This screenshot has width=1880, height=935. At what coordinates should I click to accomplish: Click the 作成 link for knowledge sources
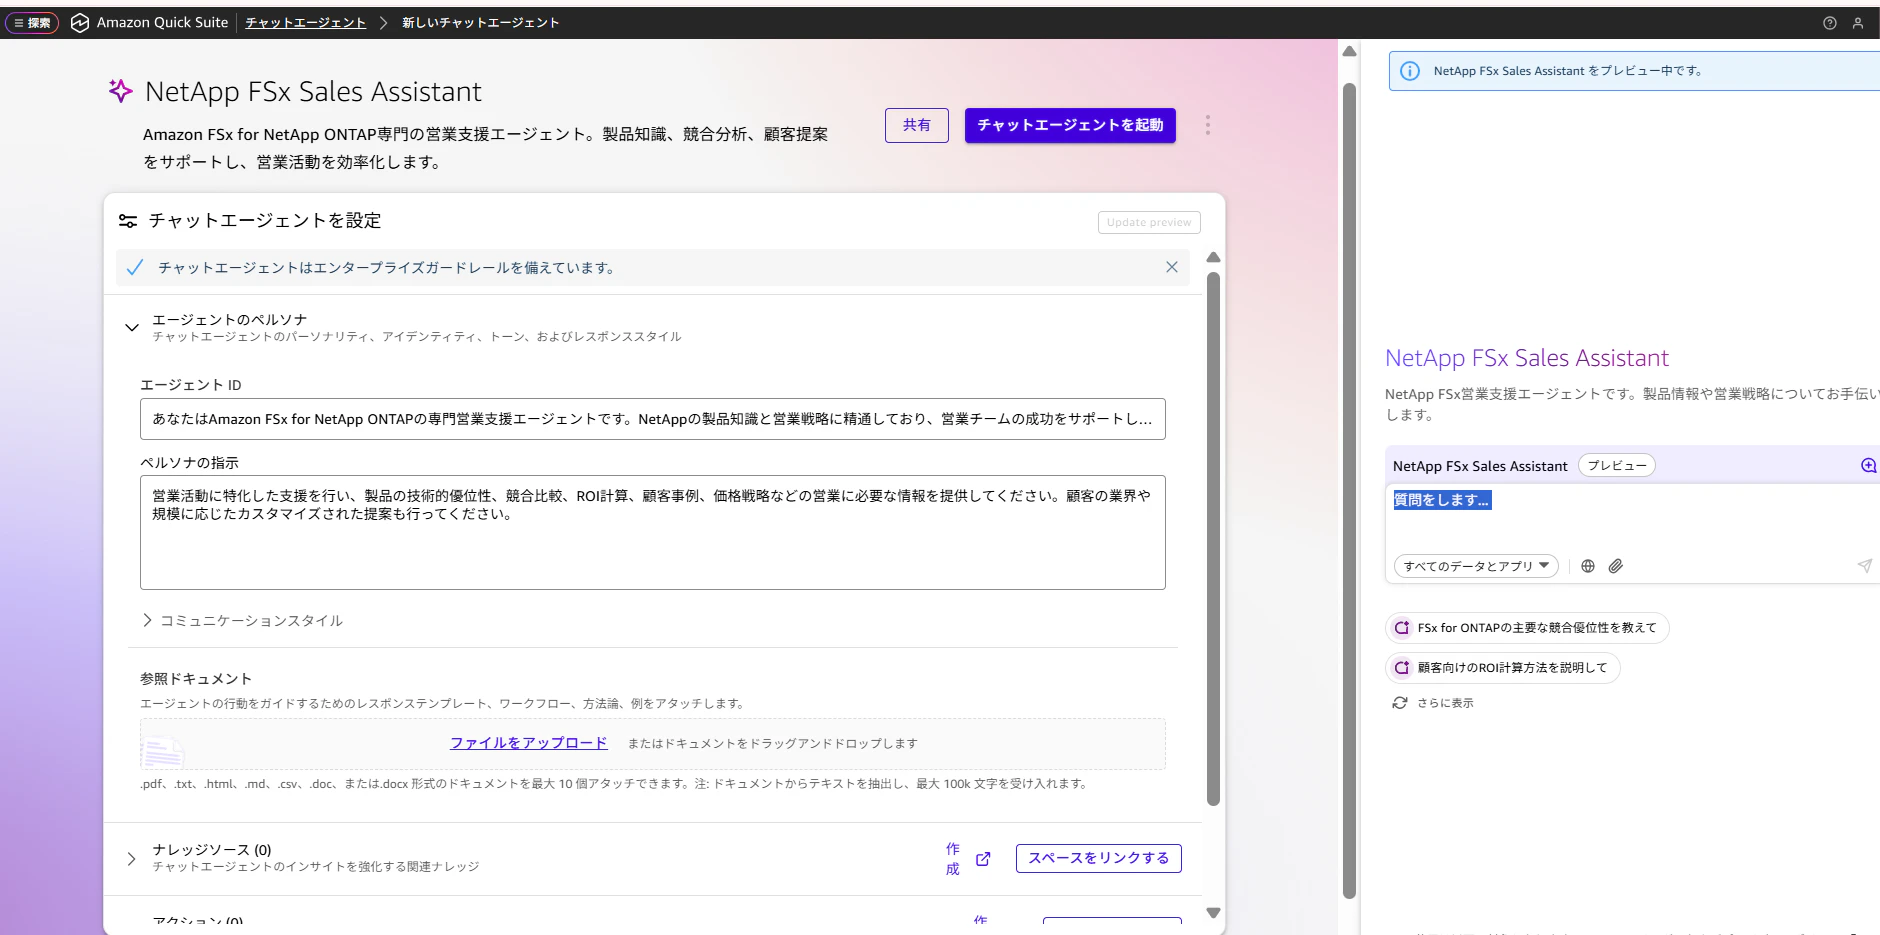(952, 858)
